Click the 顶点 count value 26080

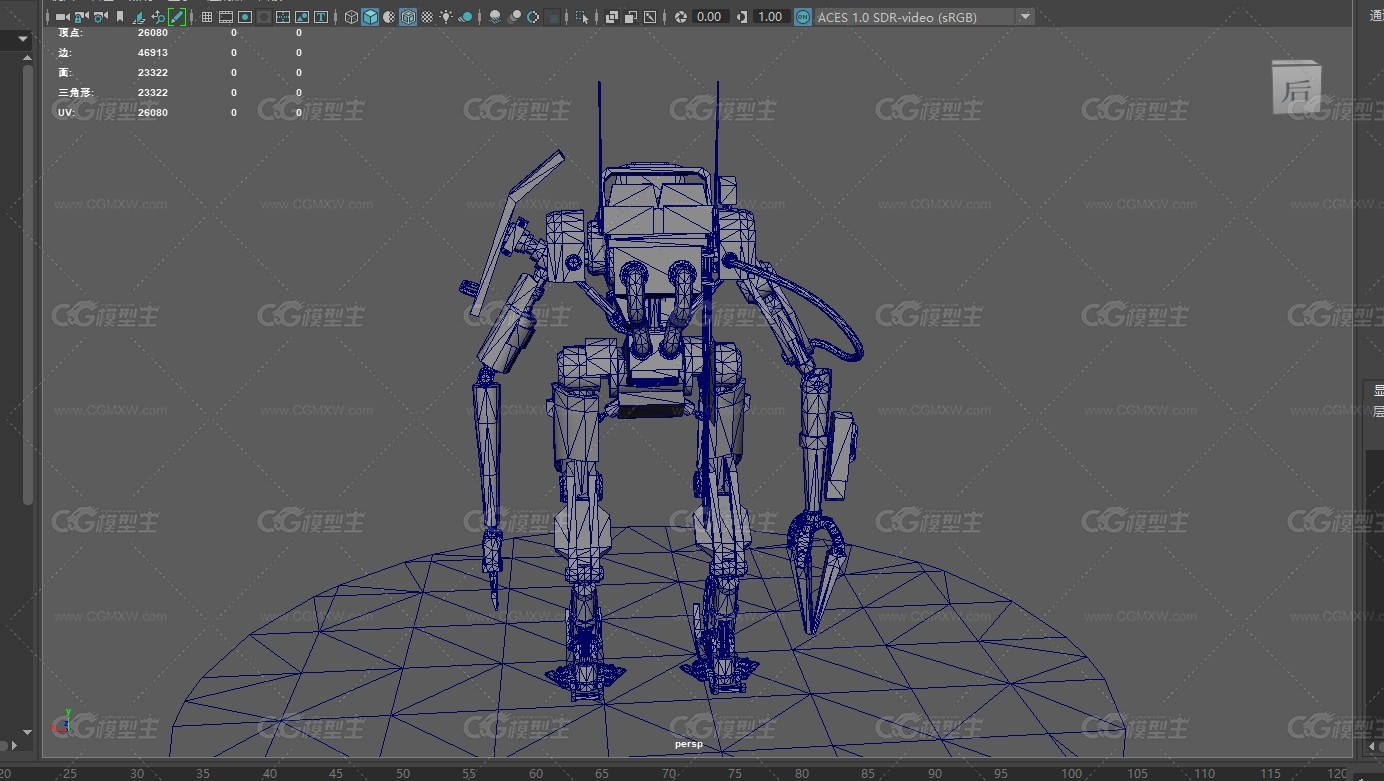tap(153, 33)
